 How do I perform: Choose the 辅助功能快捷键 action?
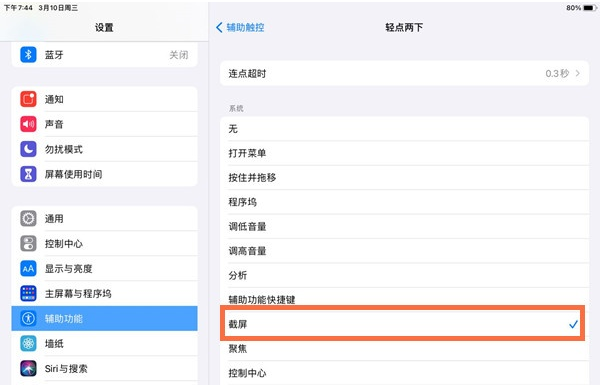[x=404, y=300]
